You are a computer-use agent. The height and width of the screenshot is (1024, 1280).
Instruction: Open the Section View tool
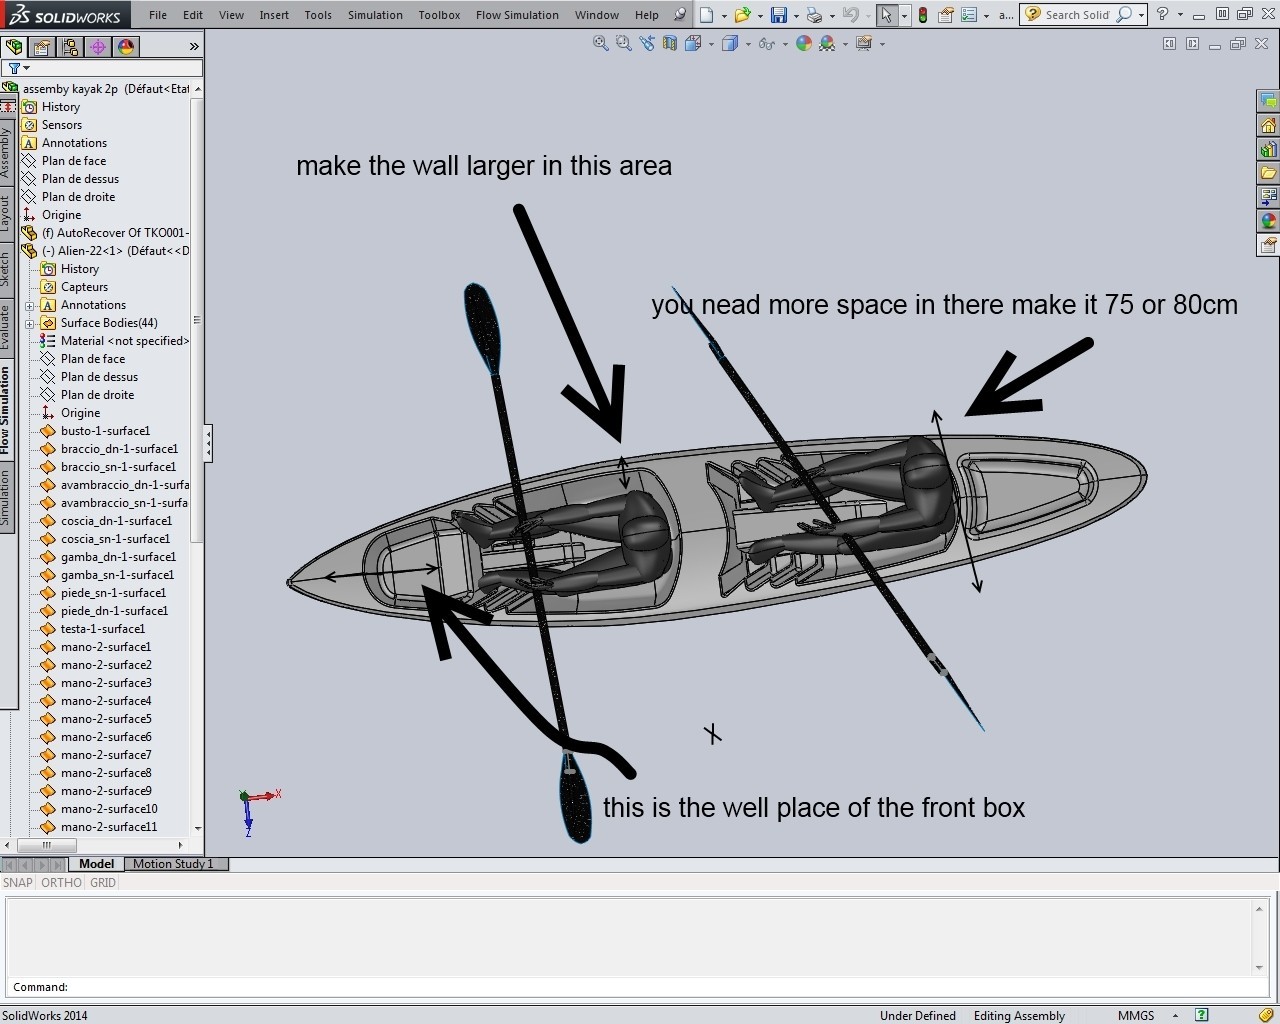[669, 43]
